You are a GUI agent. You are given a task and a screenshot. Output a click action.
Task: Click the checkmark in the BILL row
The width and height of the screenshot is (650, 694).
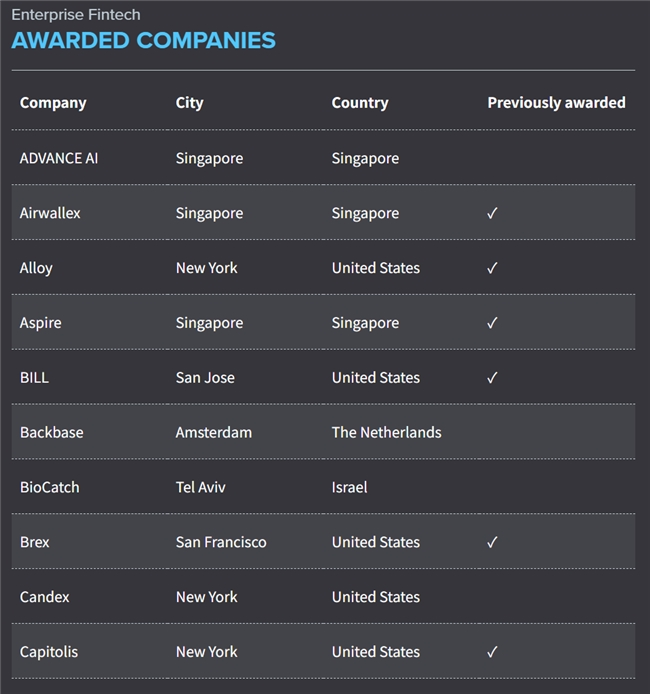[492, 378]
